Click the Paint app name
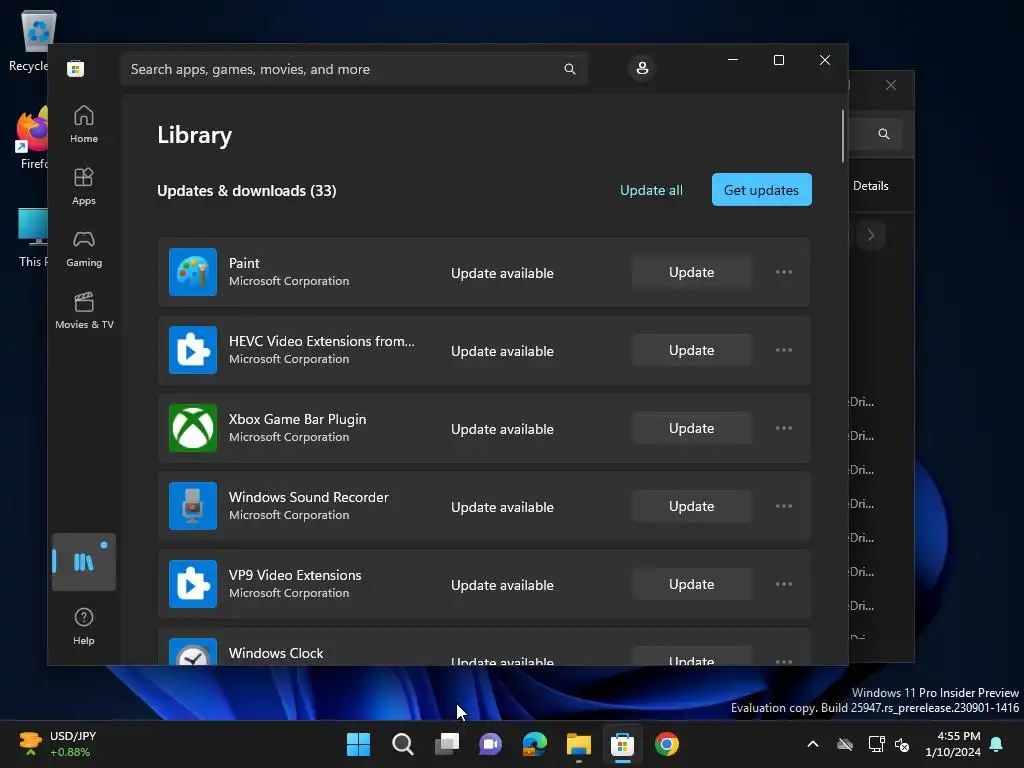 pos(244,263)
